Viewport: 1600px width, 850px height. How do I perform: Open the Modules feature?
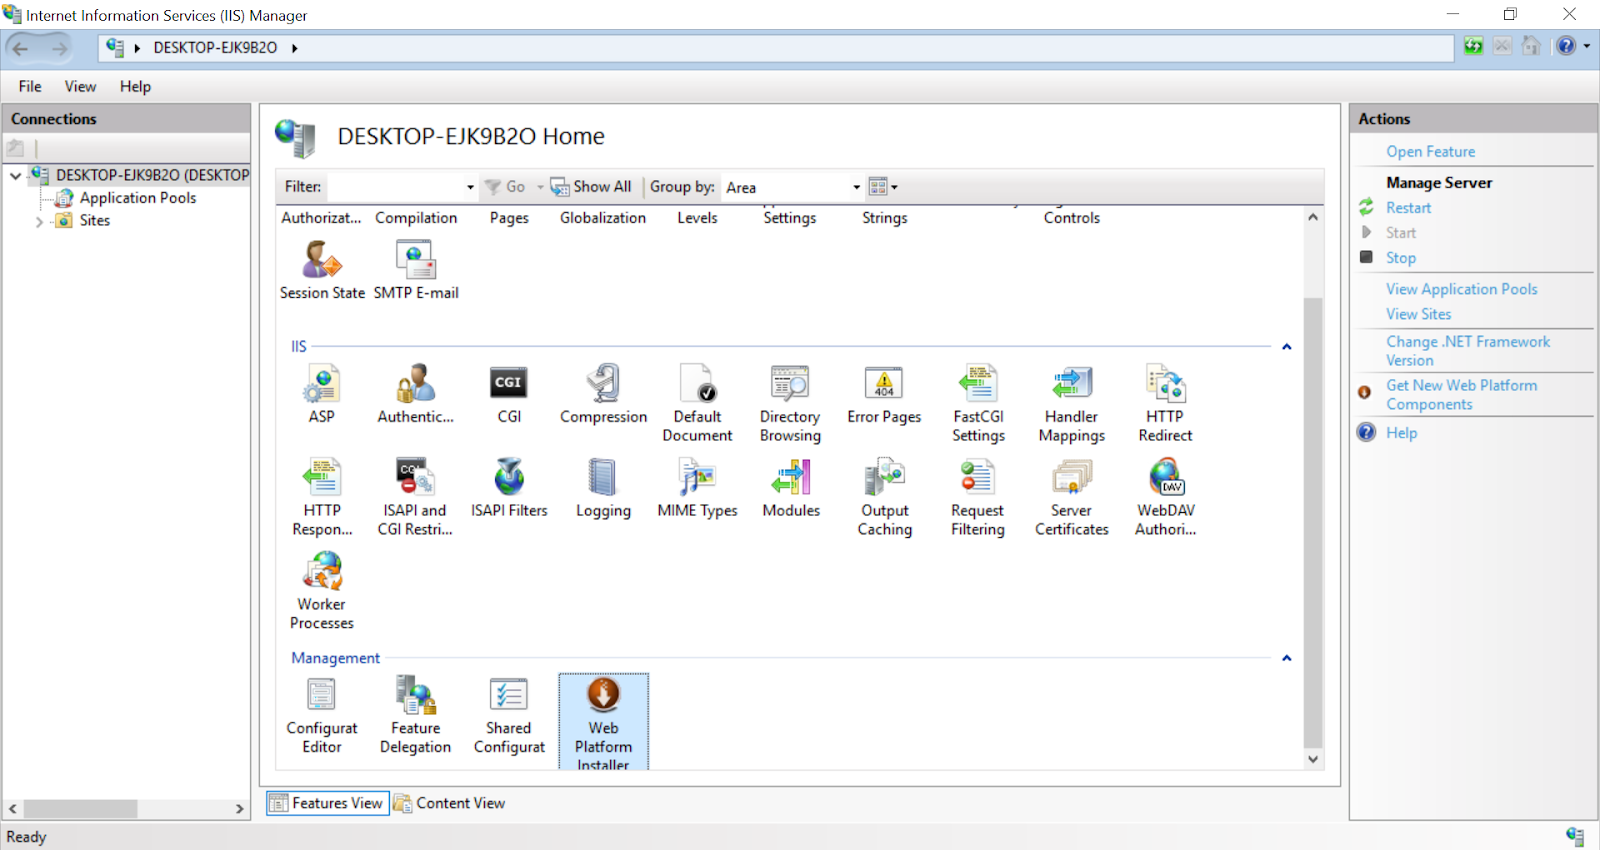point(791,488)
